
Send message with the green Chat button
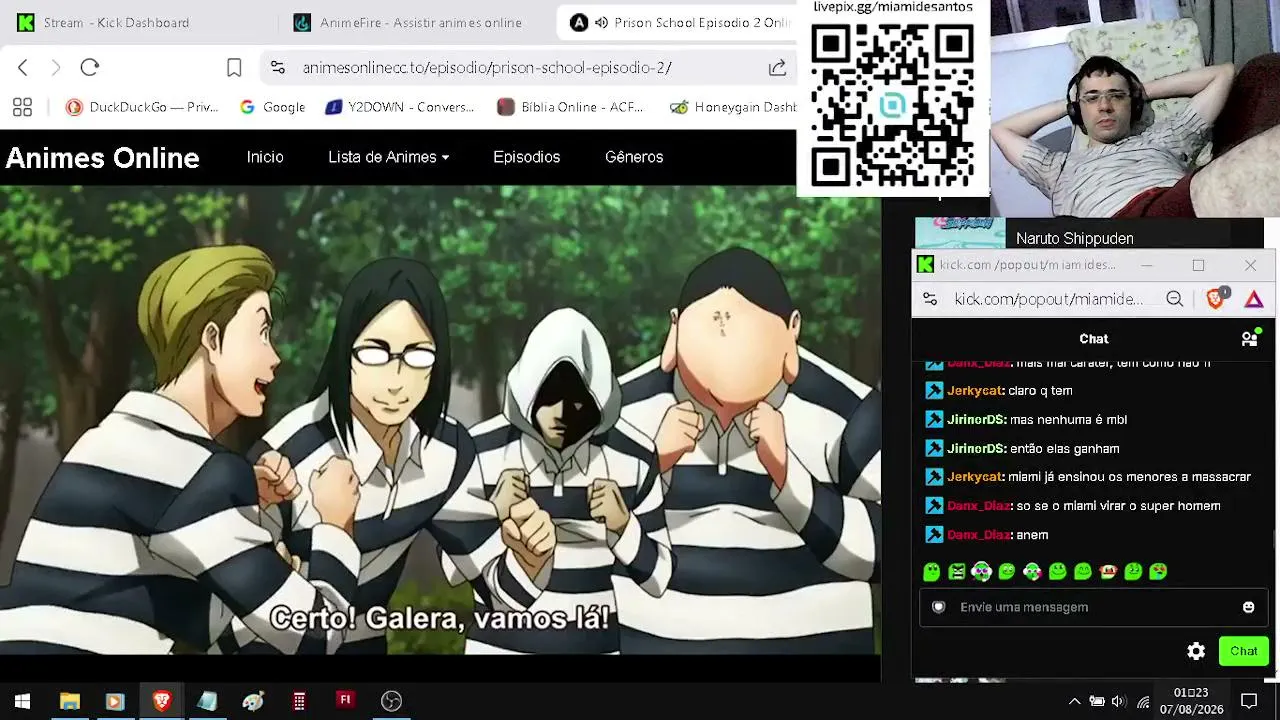tap(1244, 651)
